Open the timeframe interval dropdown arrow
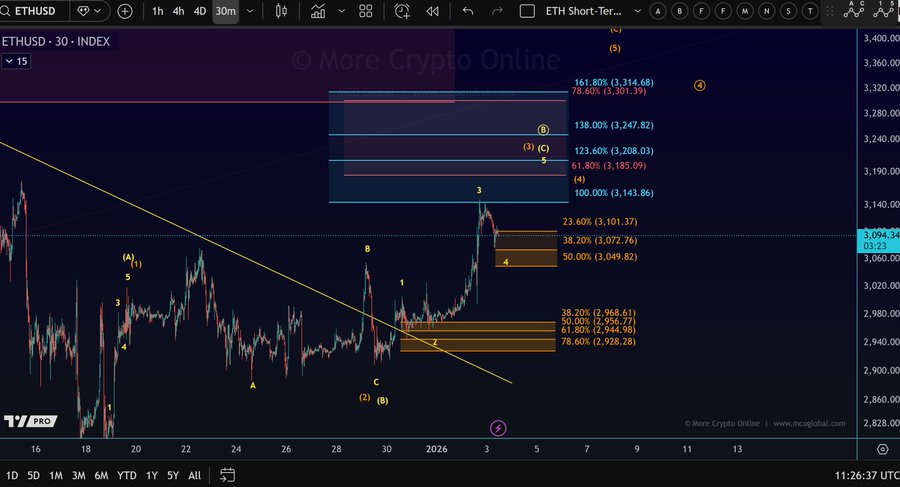 point(250,11)
